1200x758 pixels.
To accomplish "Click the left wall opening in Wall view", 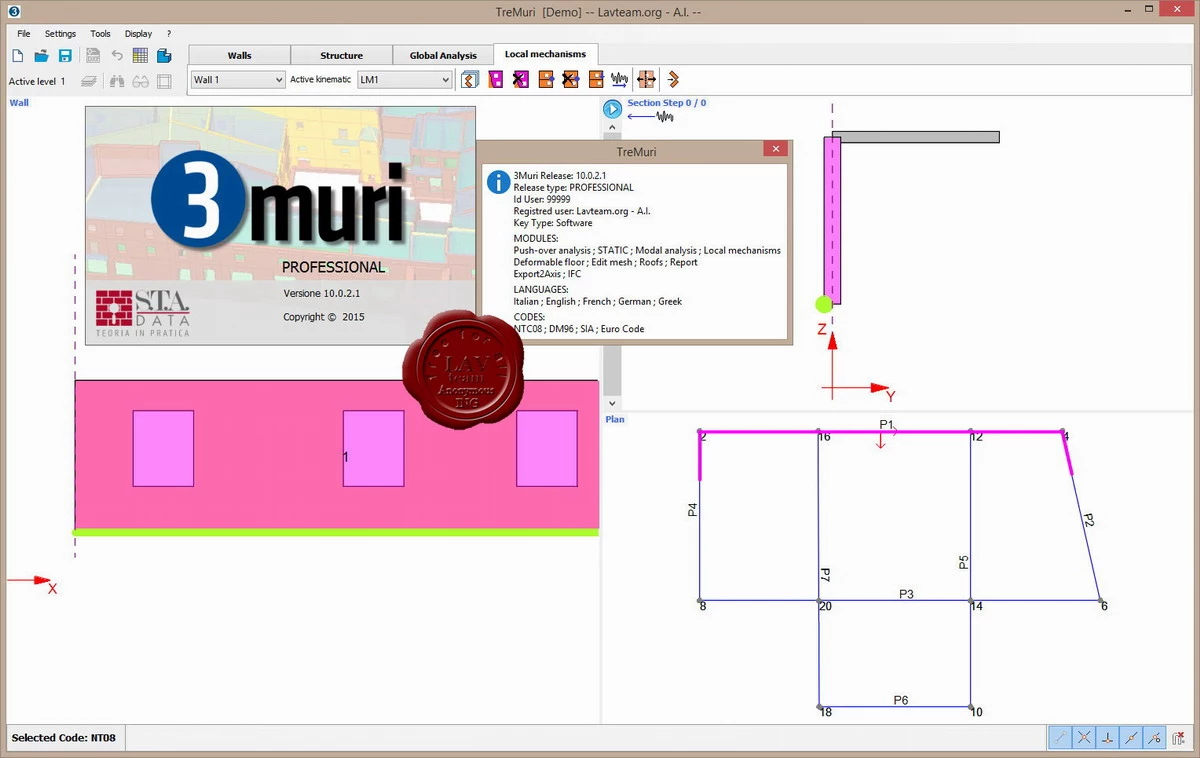I will click(x=163, y=448).
